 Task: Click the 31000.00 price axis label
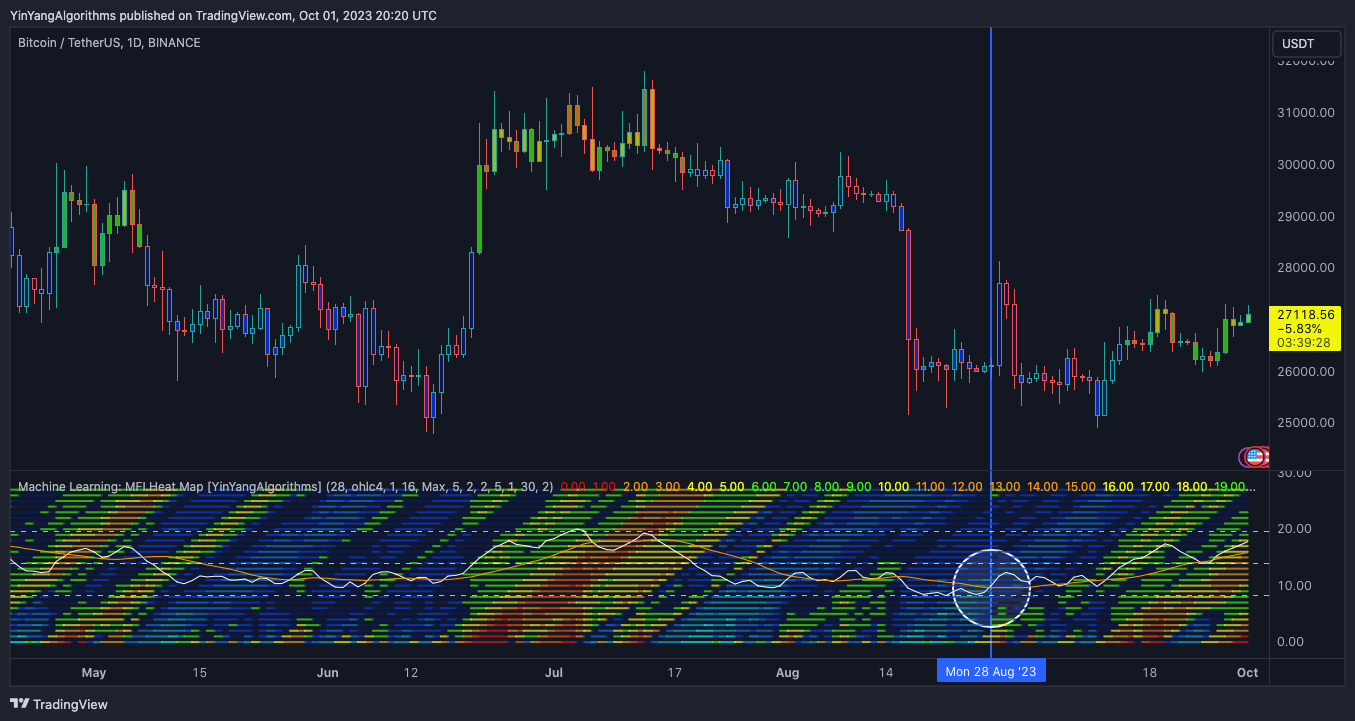(x=1306, y=113)
